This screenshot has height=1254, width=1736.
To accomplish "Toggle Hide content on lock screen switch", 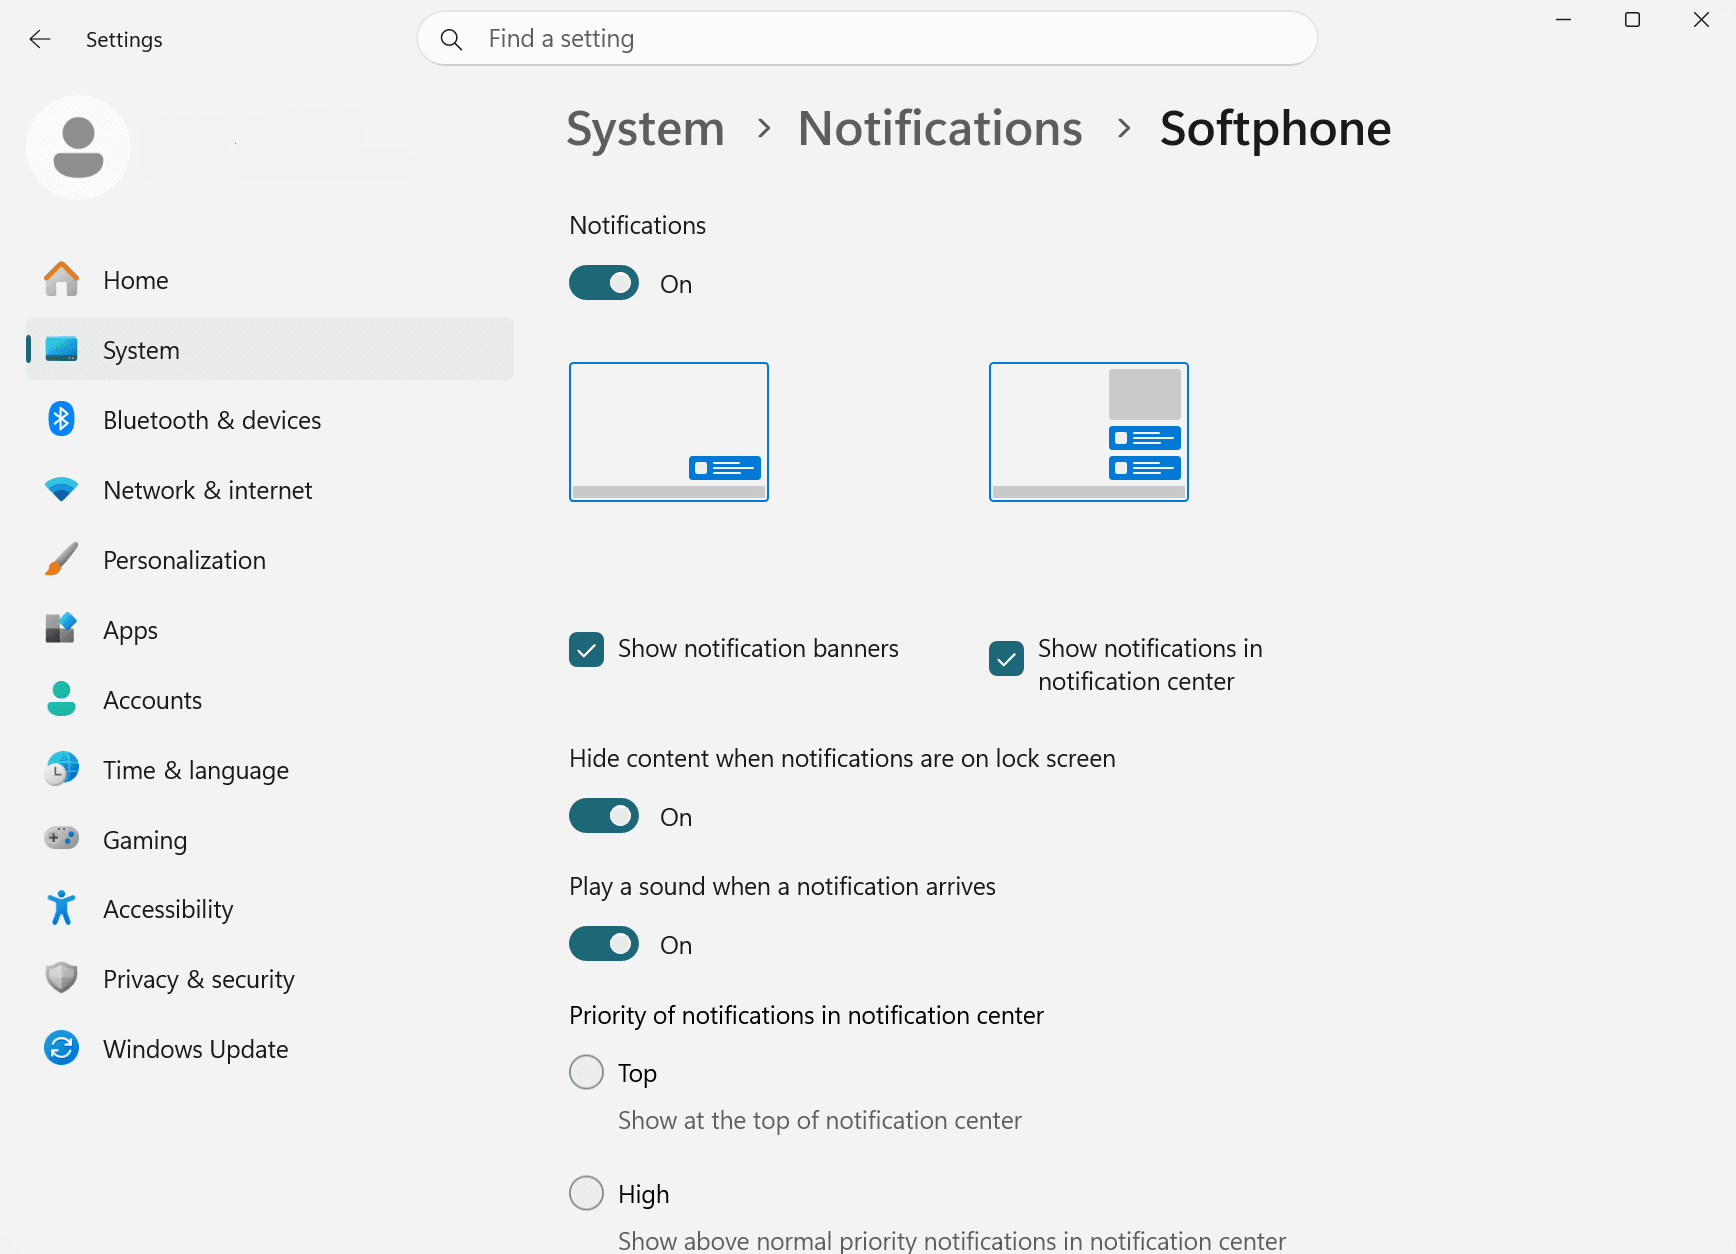I will click(604, 816).
